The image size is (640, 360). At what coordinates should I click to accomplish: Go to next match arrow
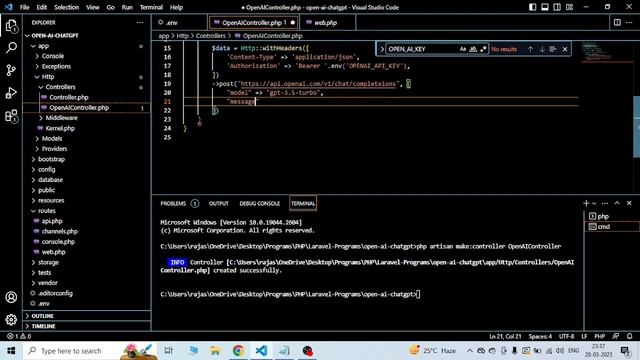[542, 49]
